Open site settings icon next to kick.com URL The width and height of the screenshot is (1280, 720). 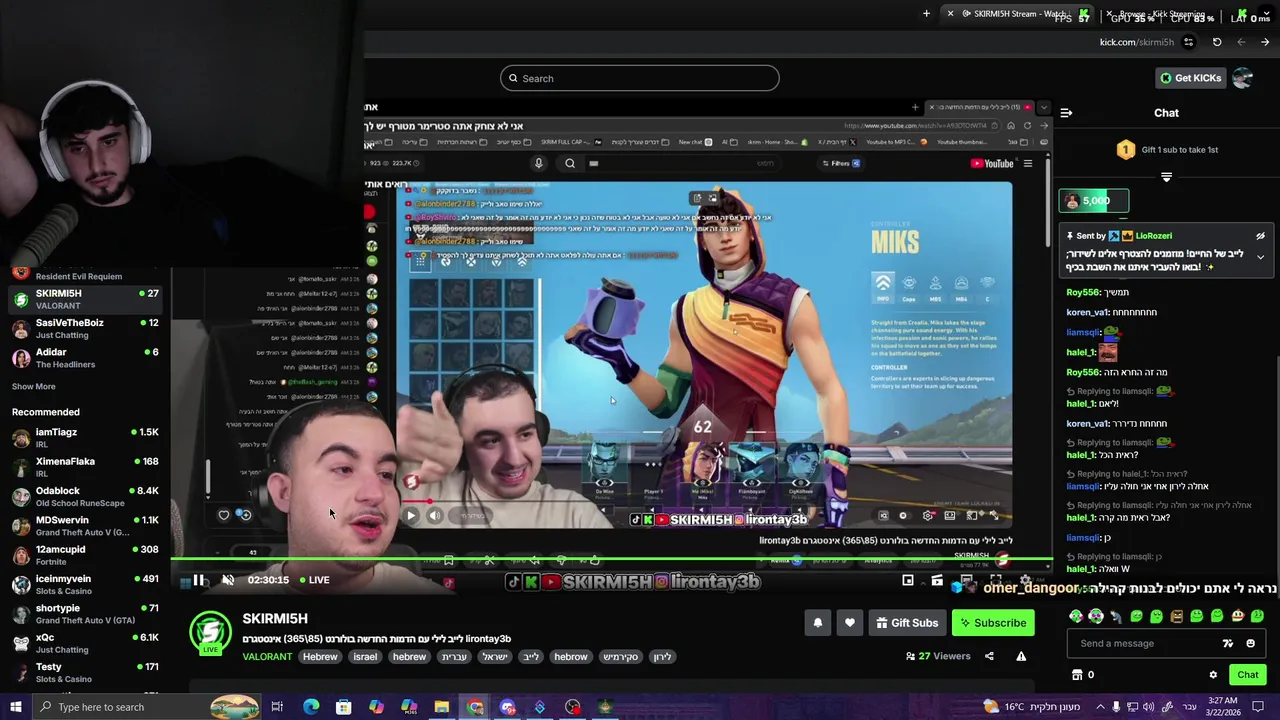(x=1188, y=42)
